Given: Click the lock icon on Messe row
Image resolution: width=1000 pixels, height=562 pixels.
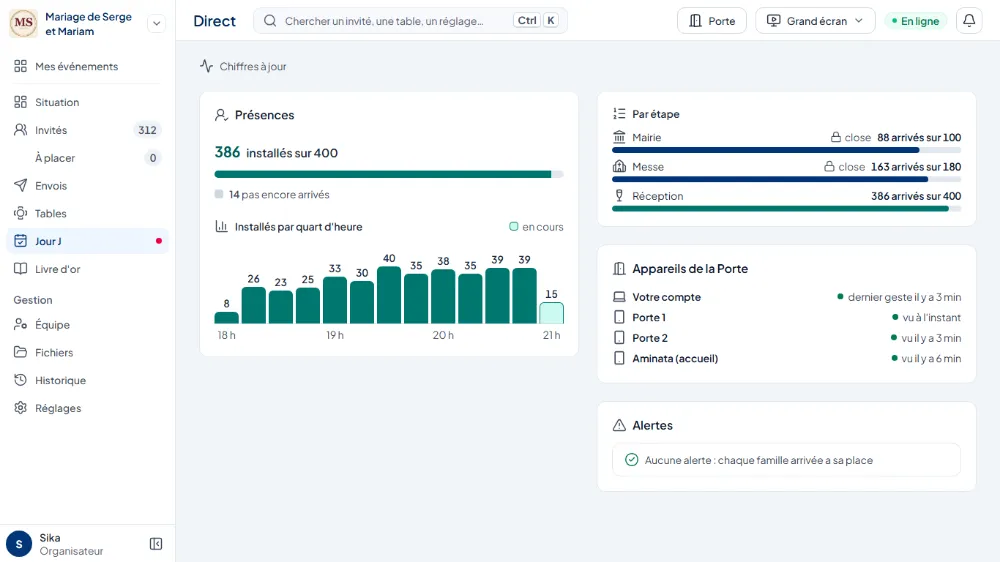Looking at the screenshot, I should (829, 166).
